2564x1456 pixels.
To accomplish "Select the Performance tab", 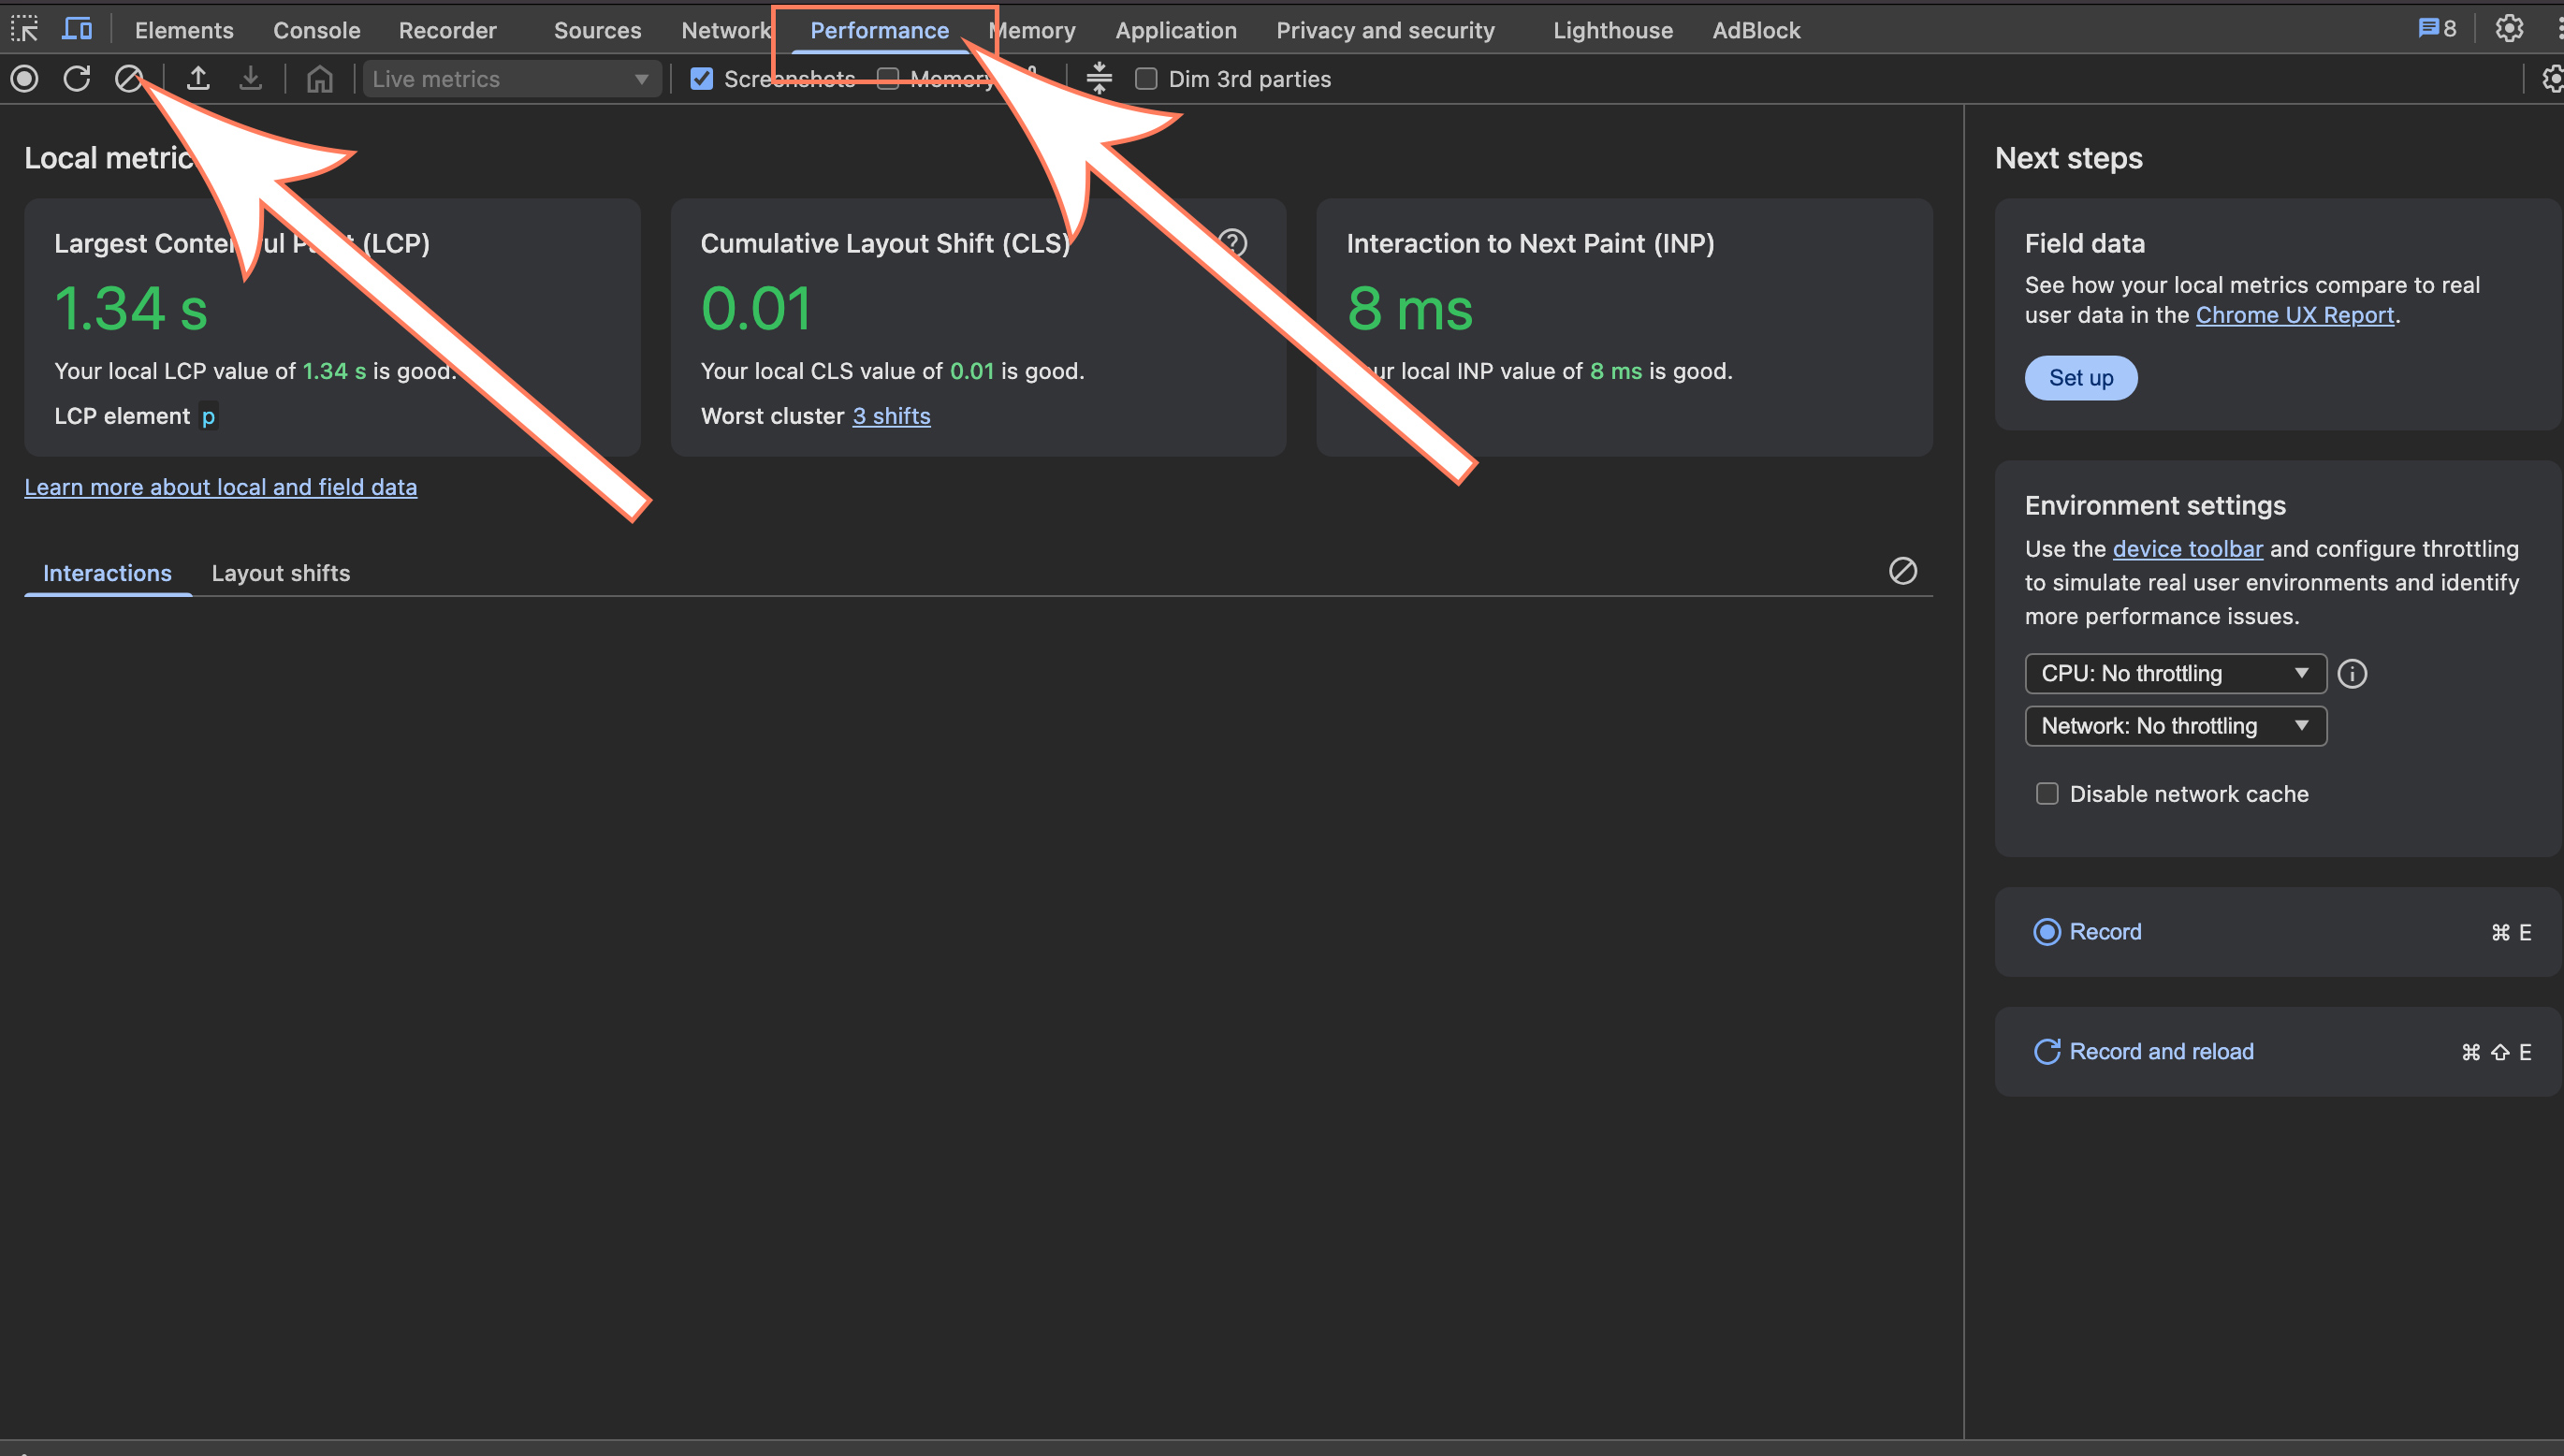I will pos(880,30).
